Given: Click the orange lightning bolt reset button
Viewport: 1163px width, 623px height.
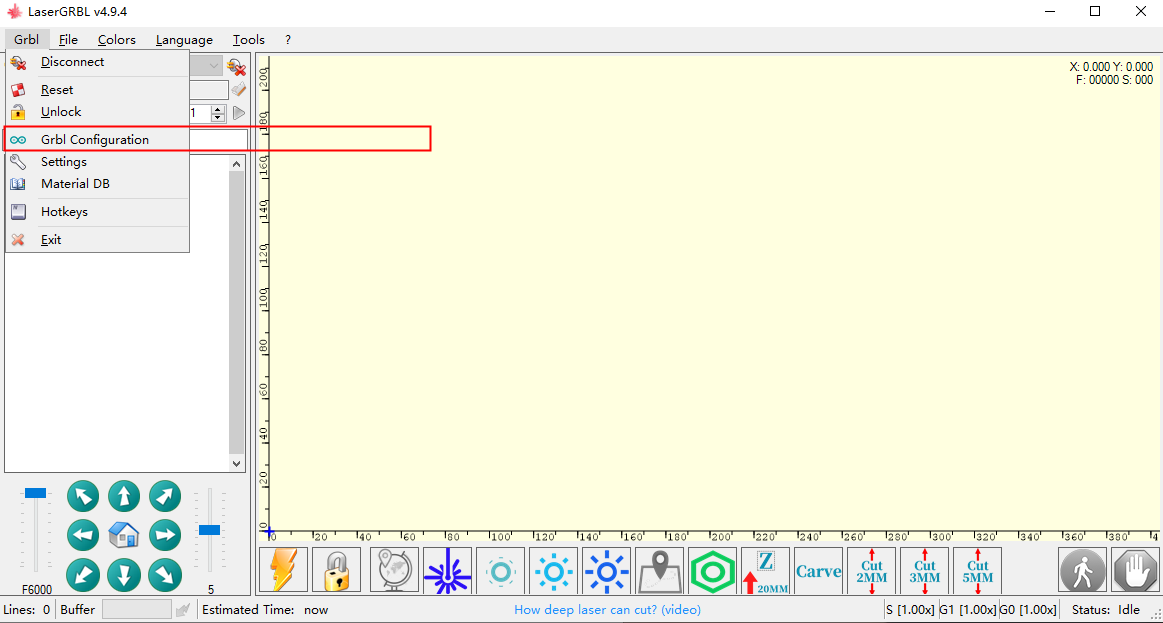Looking at the screenshot, I should 284,570.
